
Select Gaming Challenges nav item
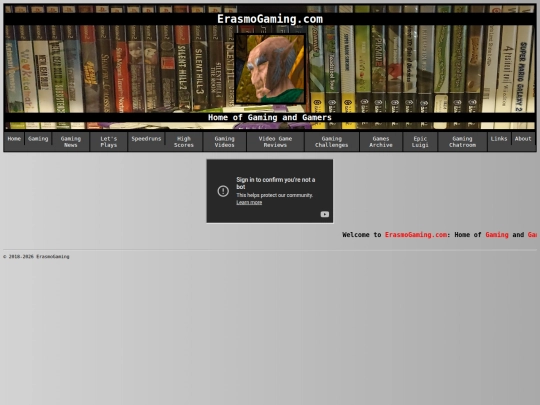[332, 142]
